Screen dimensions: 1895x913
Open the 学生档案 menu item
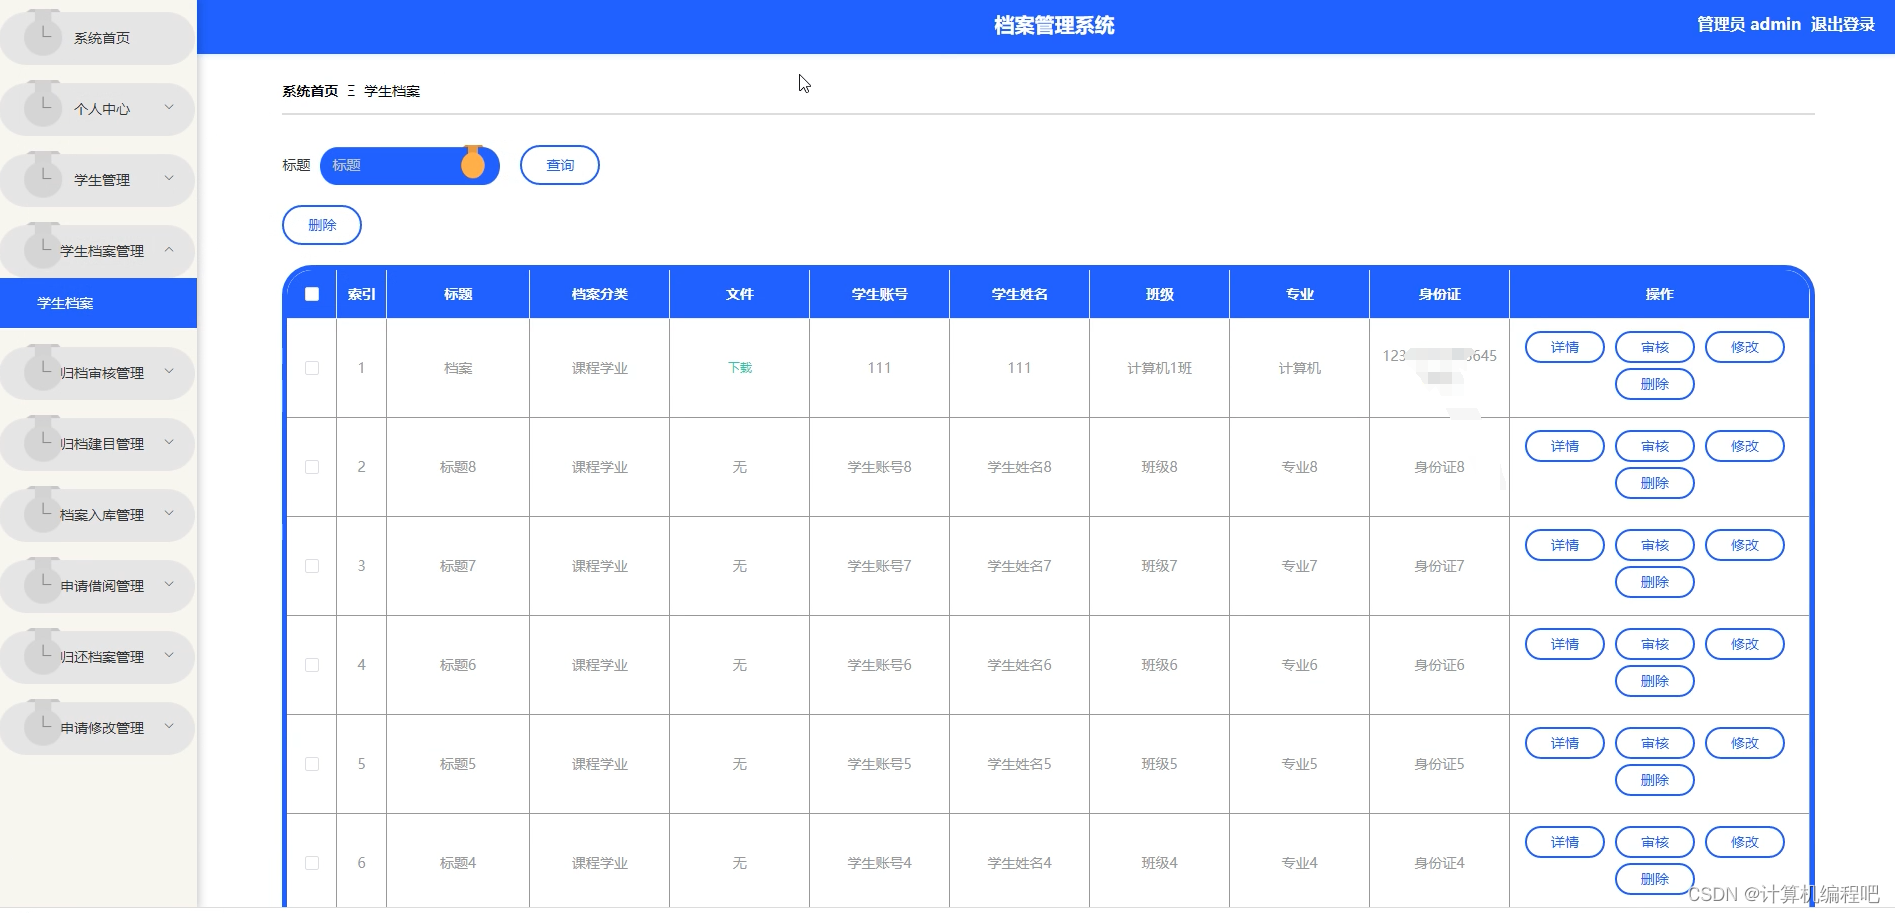(x=62, y=302)
